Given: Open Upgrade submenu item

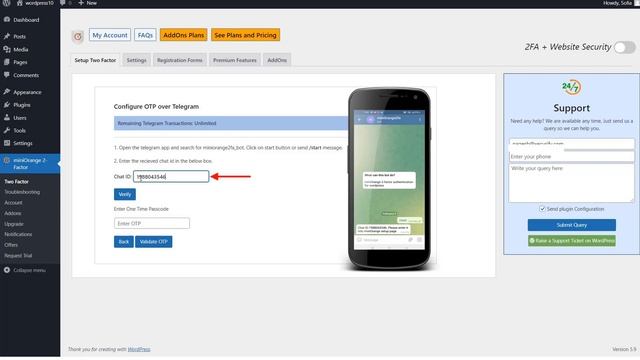Looking at the screenshot, I should (14, 224).
